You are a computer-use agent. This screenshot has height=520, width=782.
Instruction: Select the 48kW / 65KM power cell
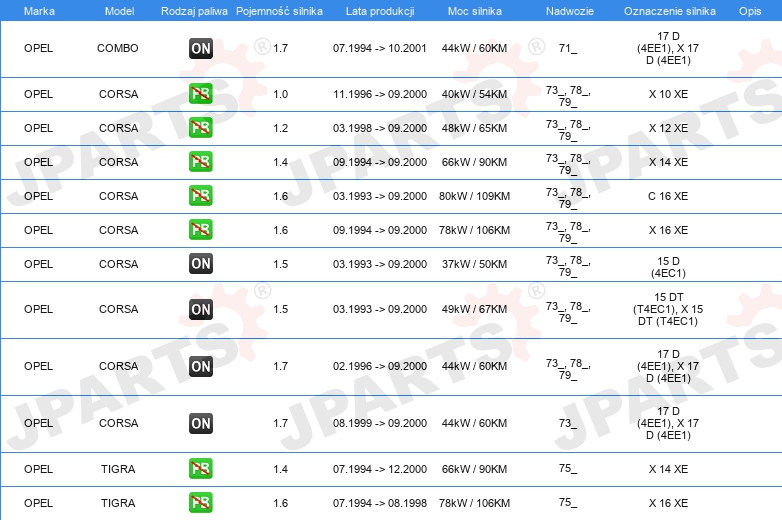point(474,128)
